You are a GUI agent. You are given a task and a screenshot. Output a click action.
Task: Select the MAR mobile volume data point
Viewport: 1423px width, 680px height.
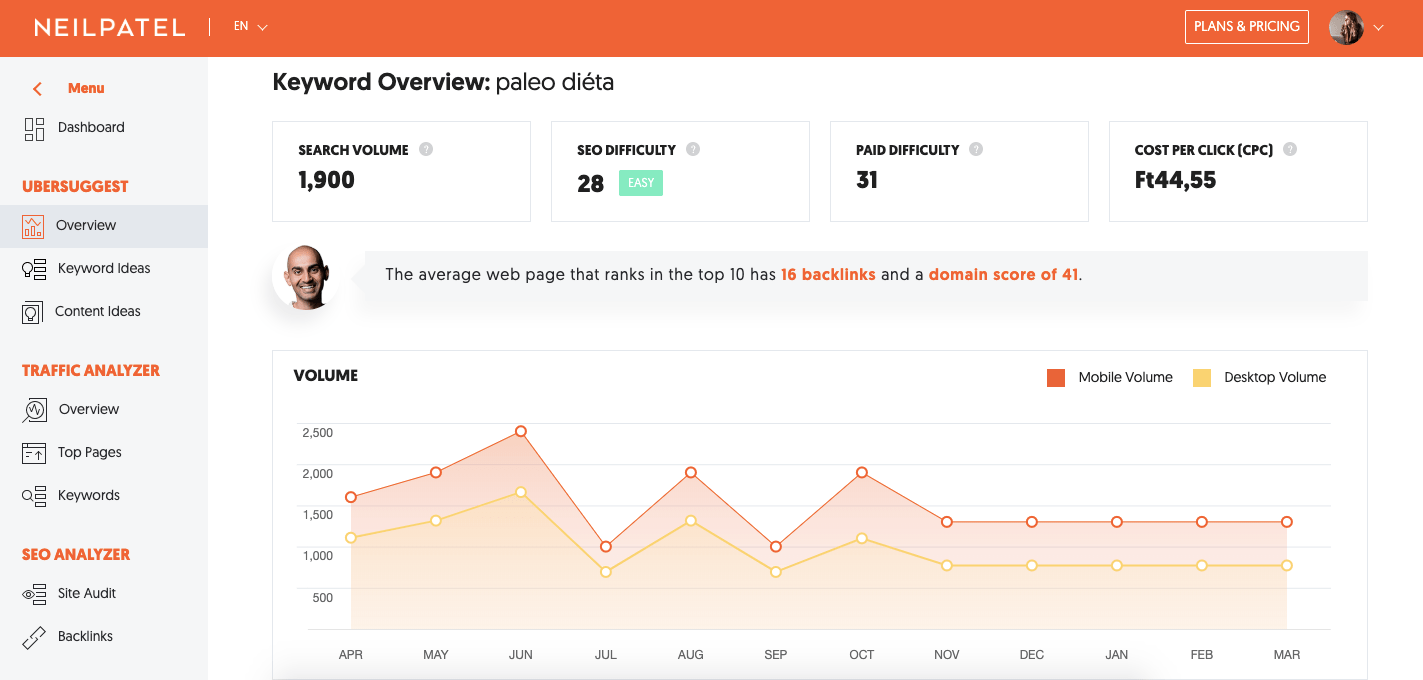[1287, 522]
